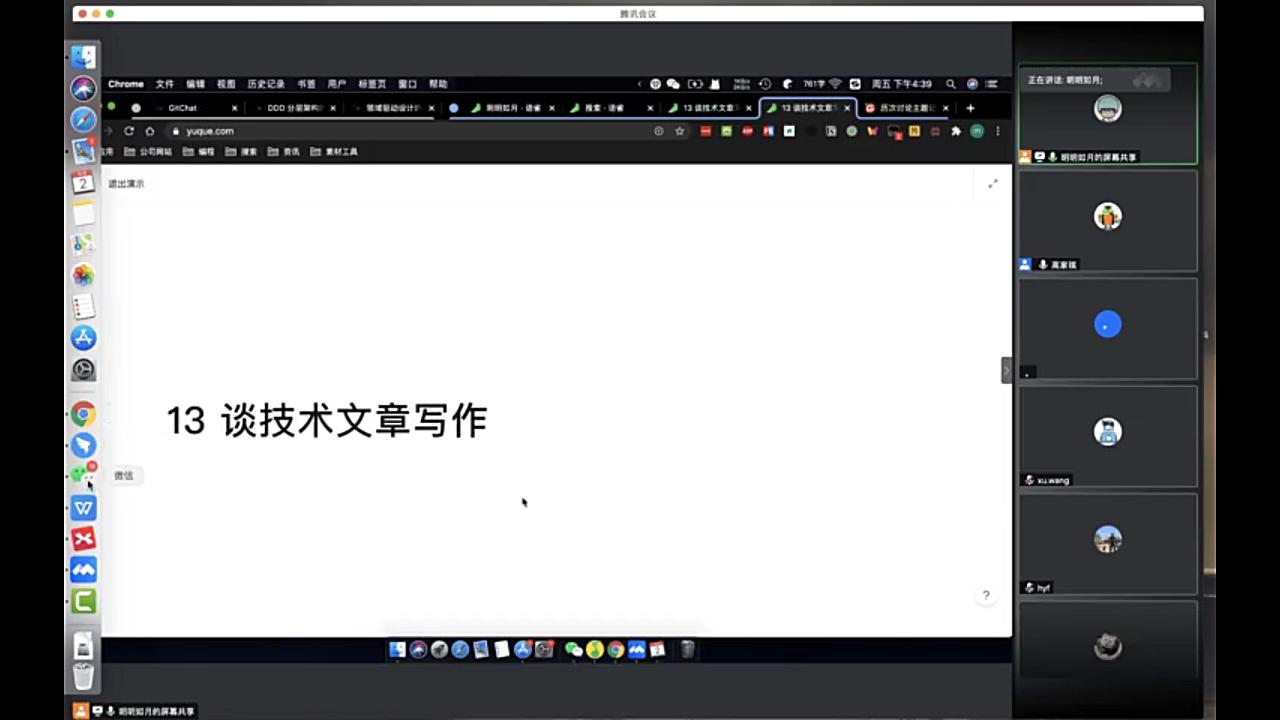Open WeChat in the bottom dock
The height and width of the screenshot is (720, 1280).
(573, 649)
